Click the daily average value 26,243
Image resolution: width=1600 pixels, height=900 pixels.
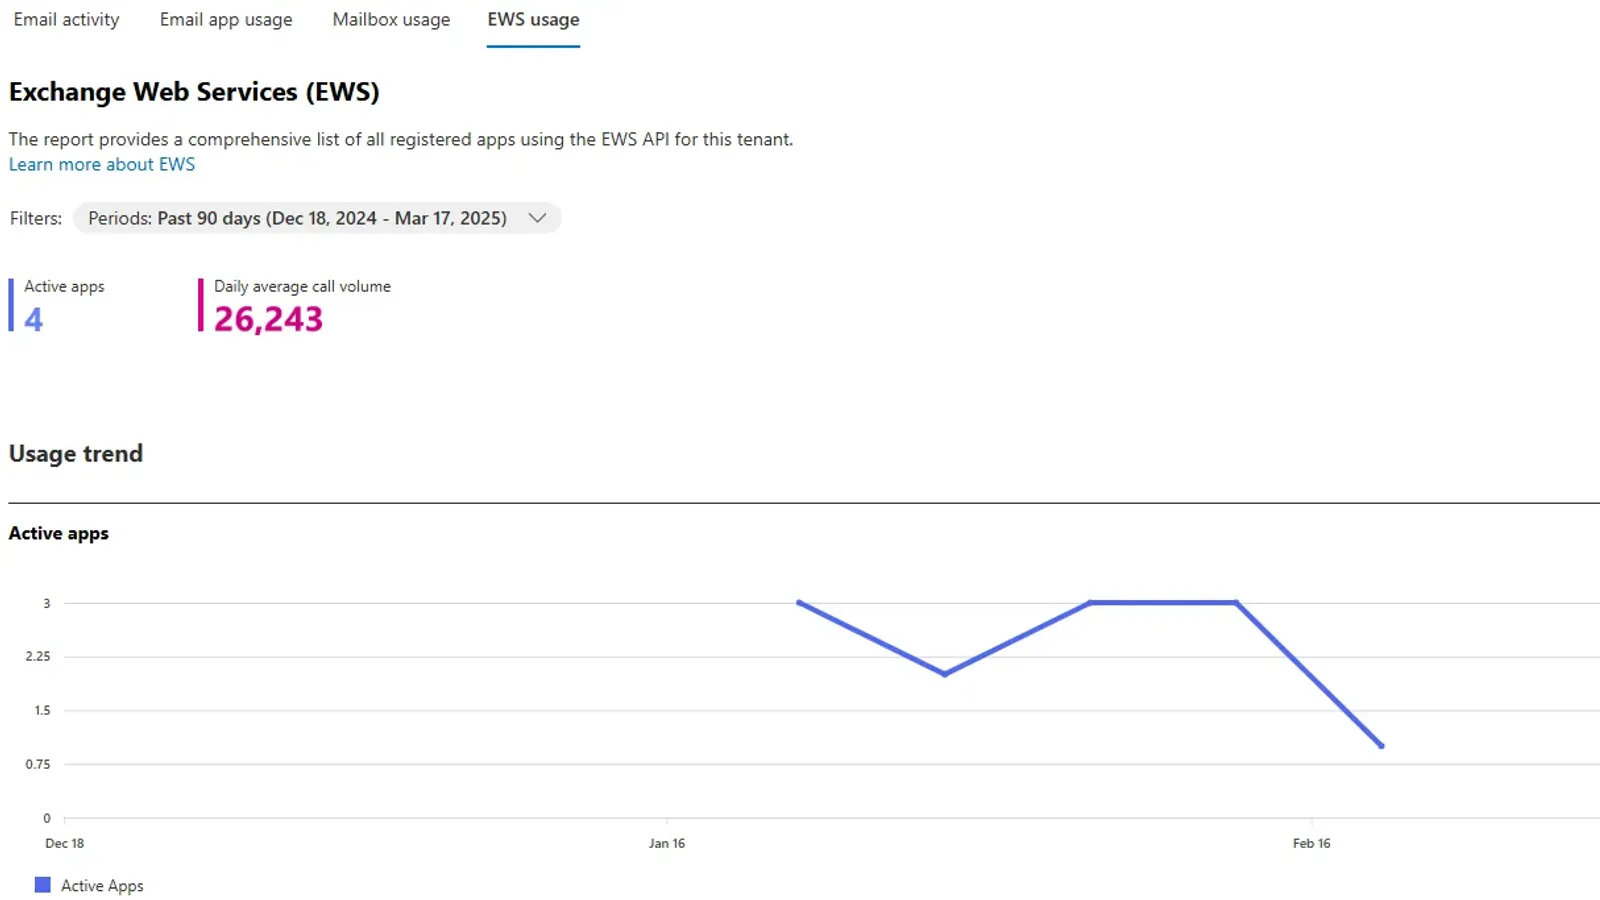click(268, 319)
